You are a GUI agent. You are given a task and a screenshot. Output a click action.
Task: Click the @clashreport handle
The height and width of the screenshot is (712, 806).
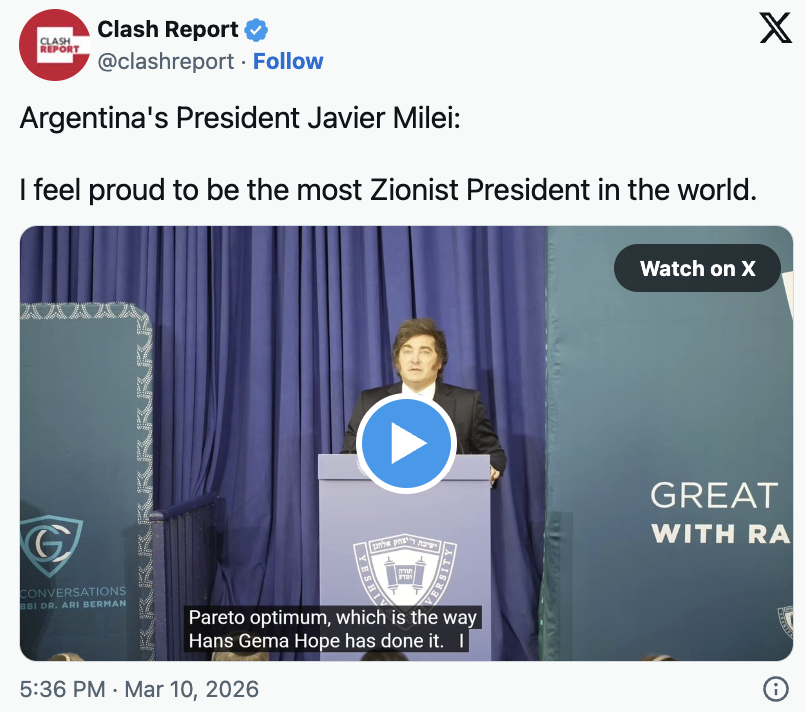point(166,61)
